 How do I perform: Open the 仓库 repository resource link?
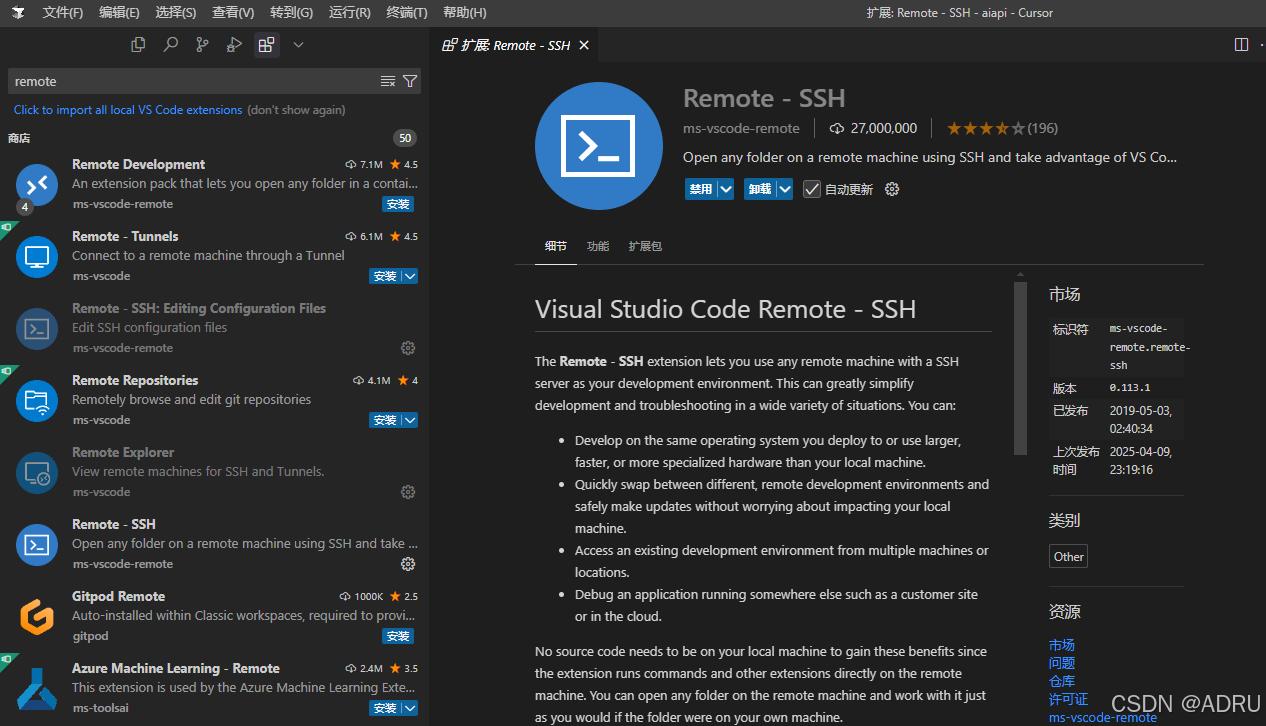(1062, 681)
